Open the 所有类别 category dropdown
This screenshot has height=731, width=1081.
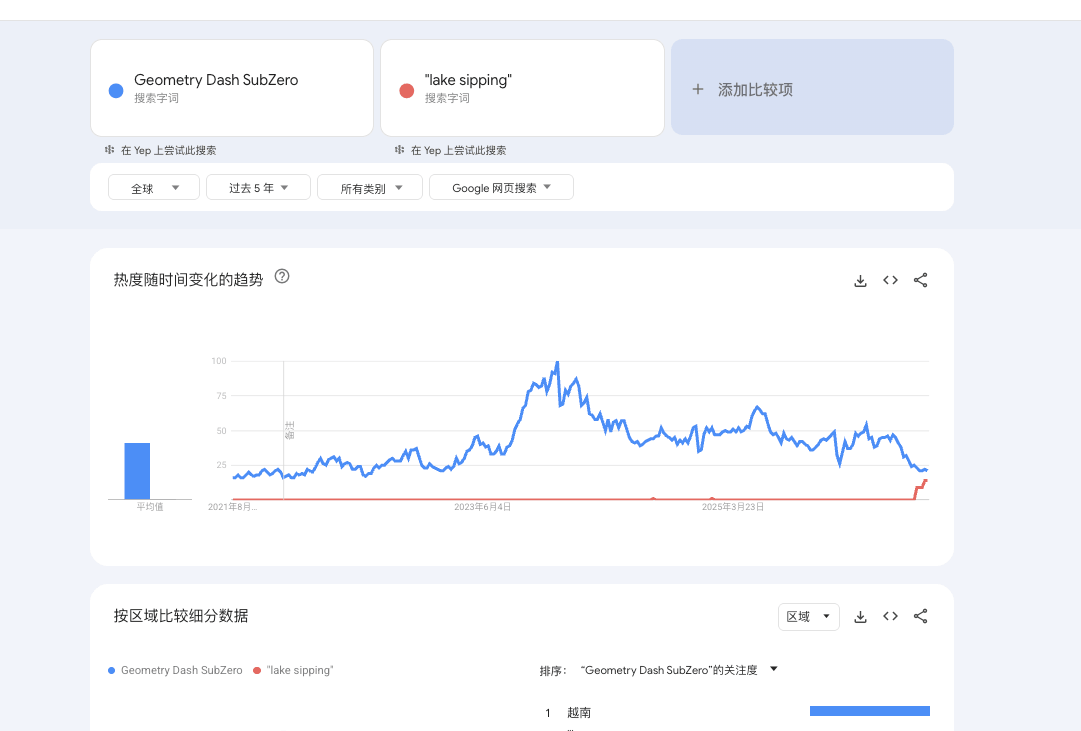(x=370, y=188)
